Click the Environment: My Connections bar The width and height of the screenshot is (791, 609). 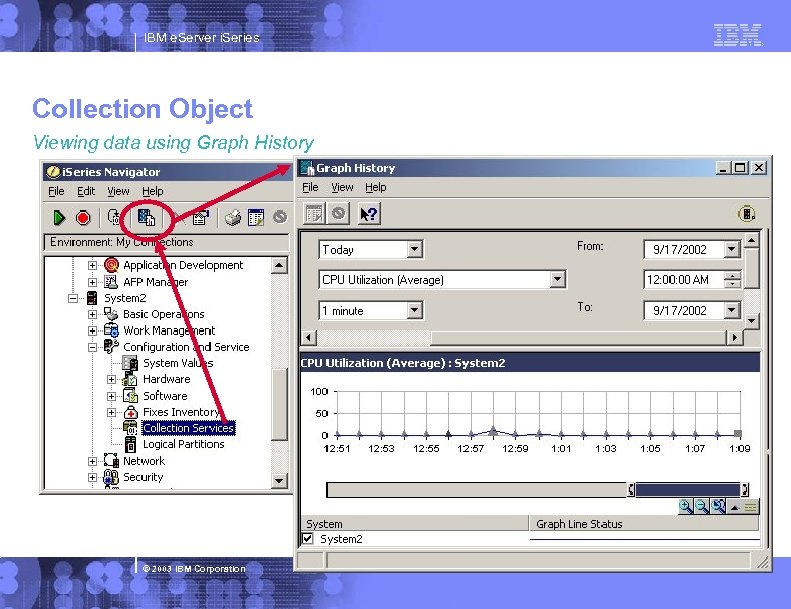(166, 242)
